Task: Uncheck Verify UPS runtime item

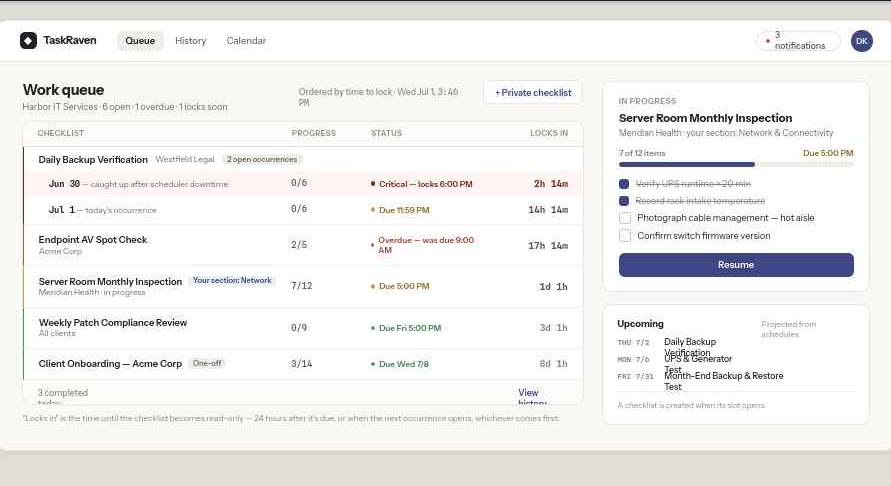Action: pos(624,184)
